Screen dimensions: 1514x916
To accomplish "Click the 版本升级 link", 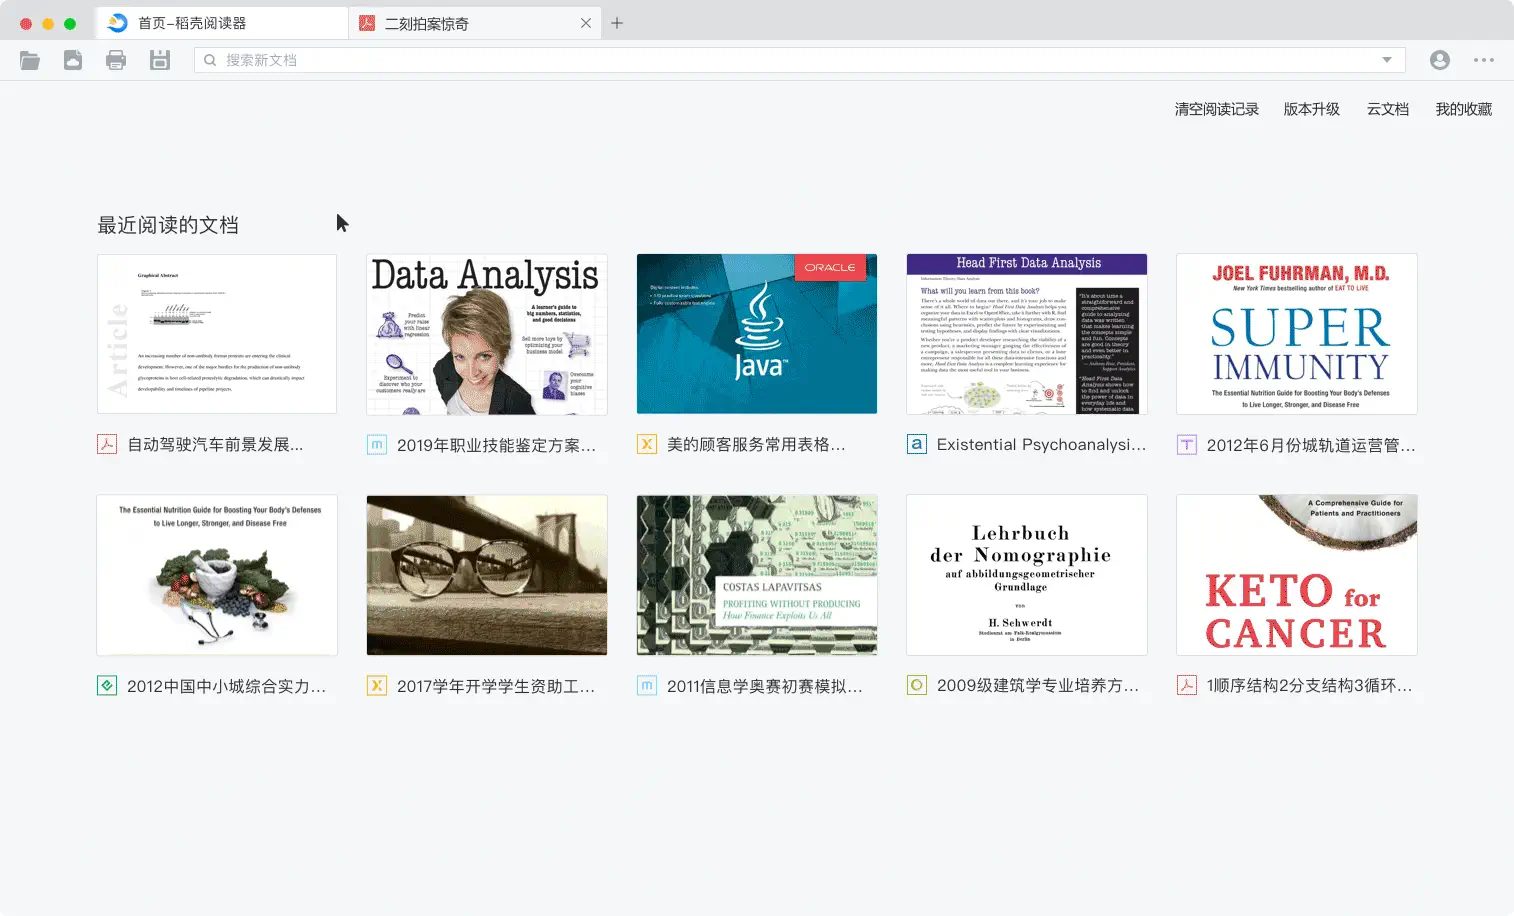I will [1311, 109].
